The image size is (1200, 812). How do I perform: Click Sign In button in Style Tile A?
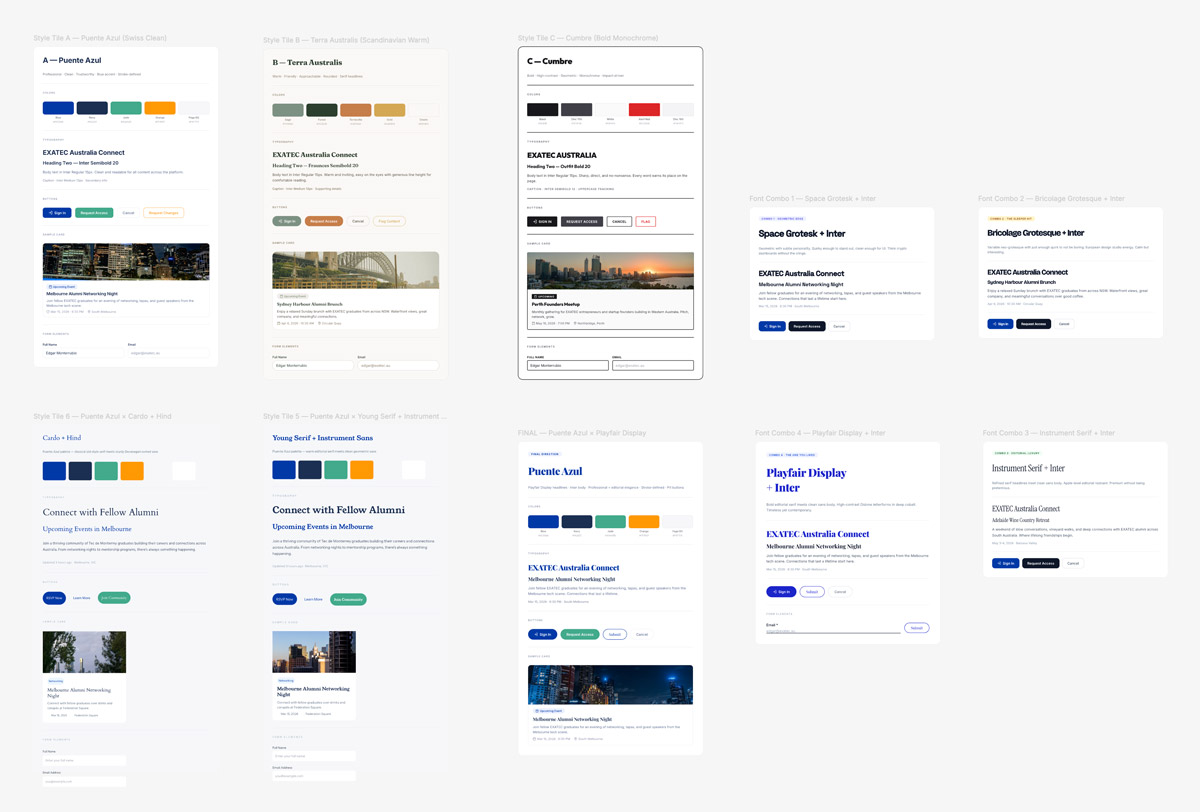tap(57, 213)
